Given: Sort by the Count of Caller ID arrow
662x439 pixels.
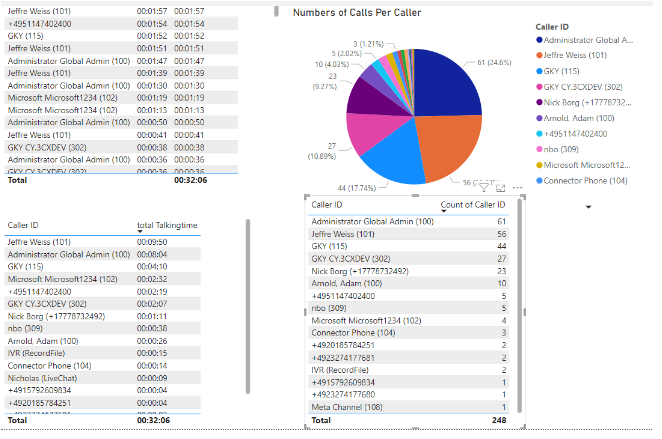Looking at the screenshot, I should pos(444,211).
